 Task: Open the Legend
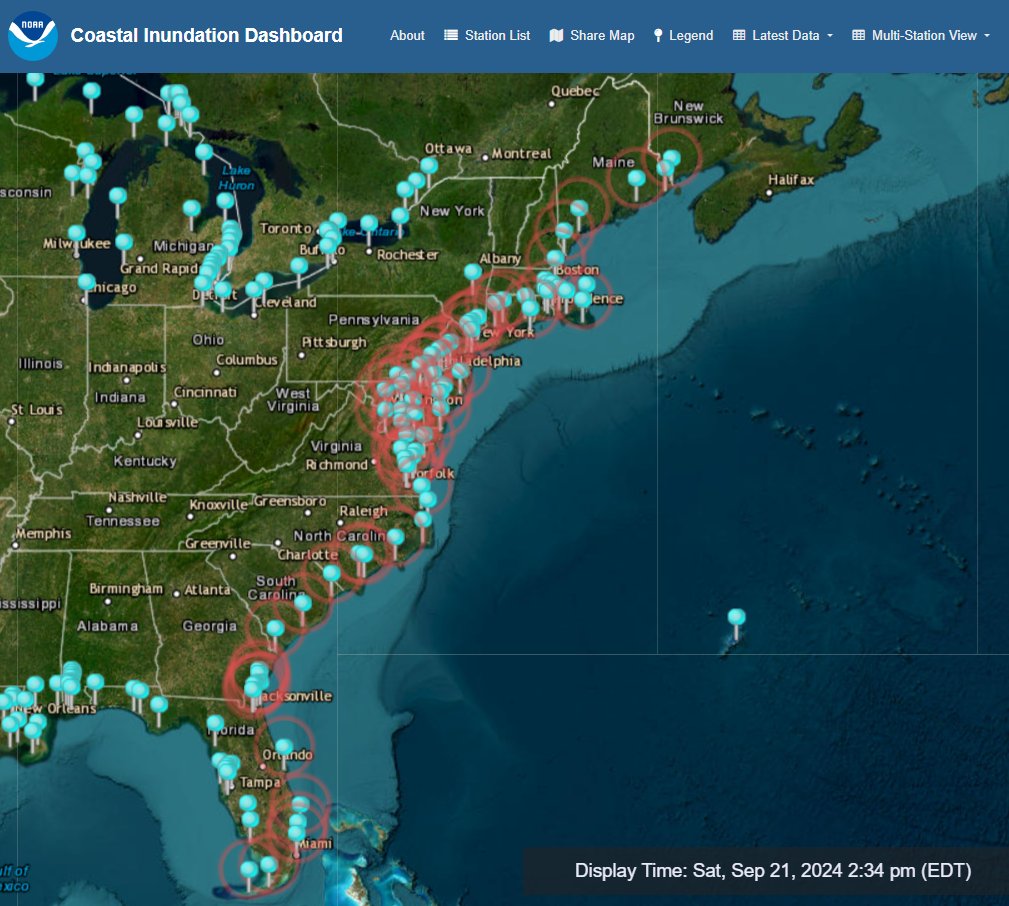pyautogui.click(x=683, y=35)
